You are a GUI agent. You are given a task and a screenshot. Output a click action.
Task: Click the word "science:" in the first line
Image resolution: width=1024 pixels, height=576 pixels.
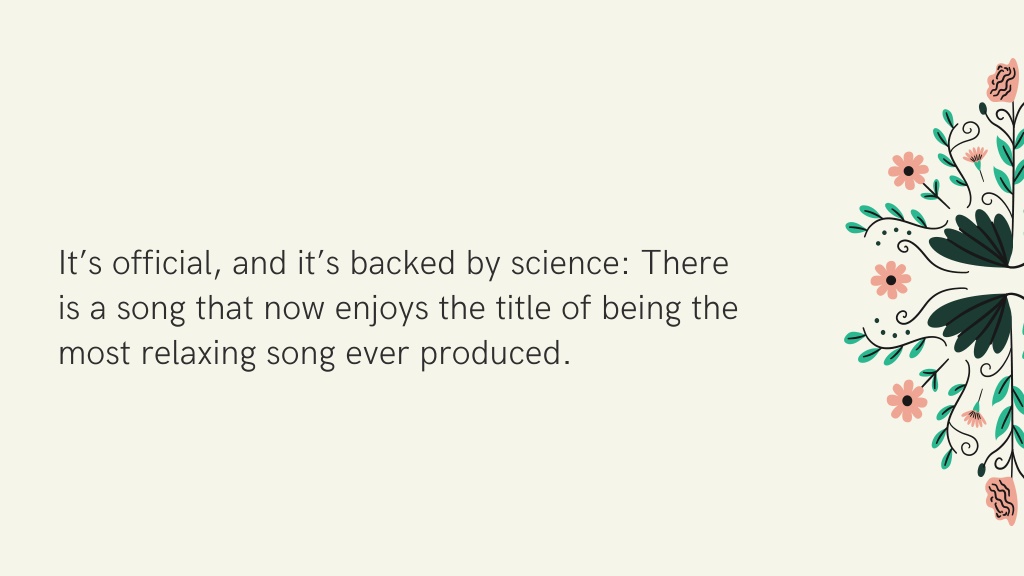point(570,263)
